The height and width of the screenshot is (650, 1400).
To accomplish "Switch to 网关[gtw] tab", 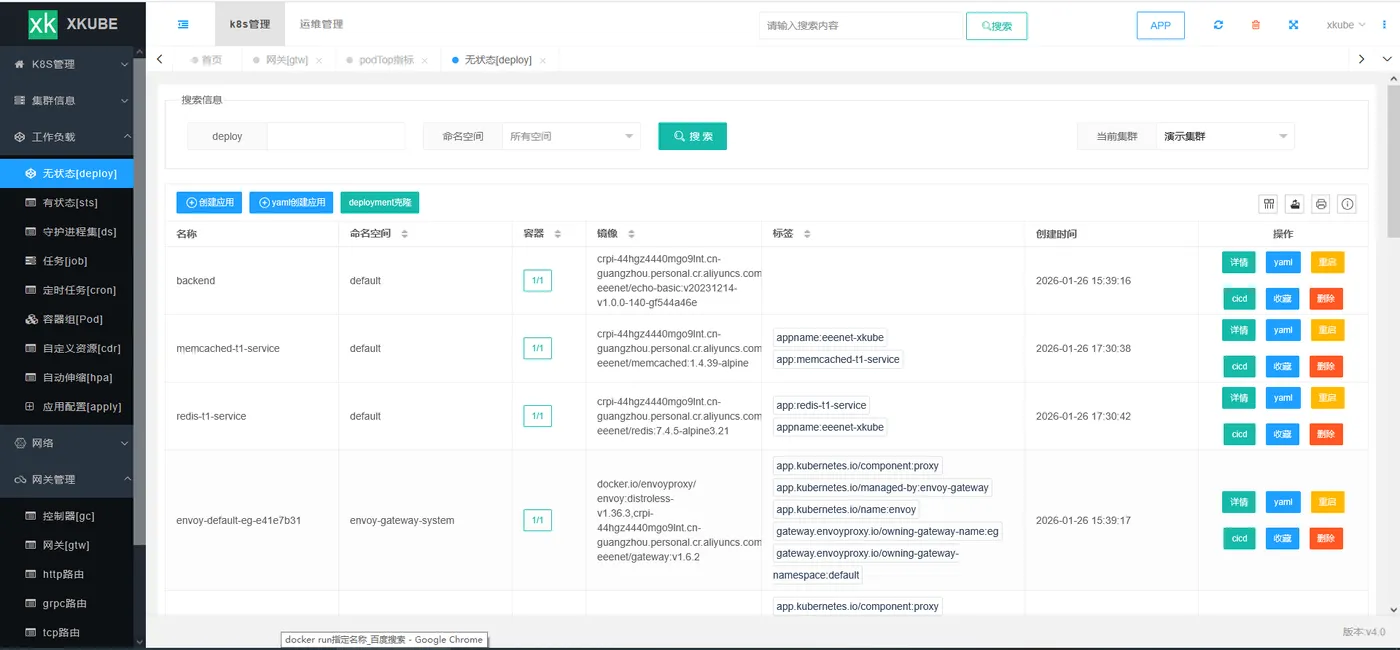I will coord(286,60).
